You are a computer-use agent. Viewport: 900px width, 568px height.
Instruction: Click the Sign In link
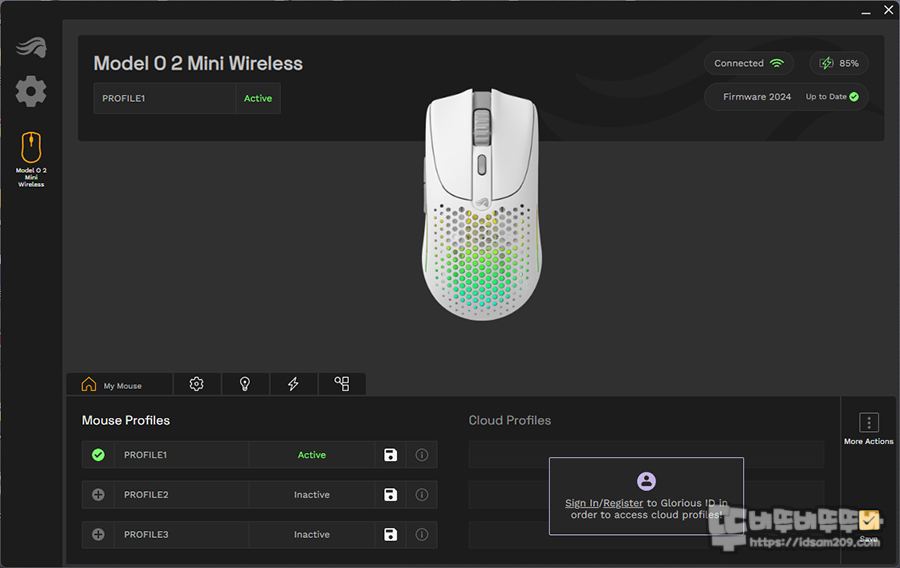tap(582, 503)
